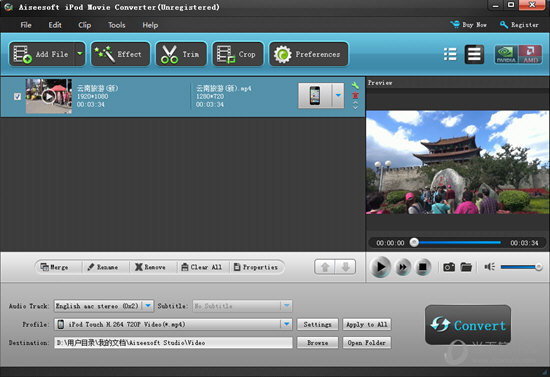Click the Convert button
The width and height of the screenshot is (550, 377).
point(468,325)
